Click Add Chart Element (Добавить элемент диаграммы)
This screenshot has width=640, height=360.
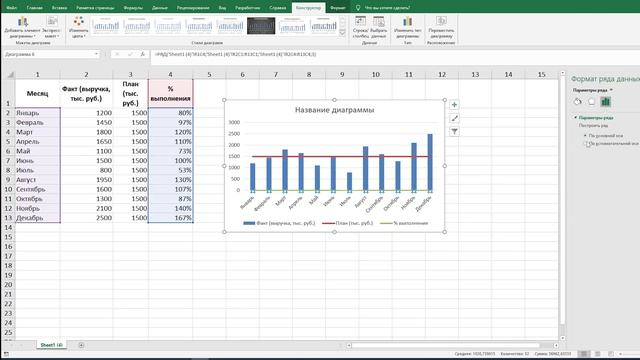22,27
